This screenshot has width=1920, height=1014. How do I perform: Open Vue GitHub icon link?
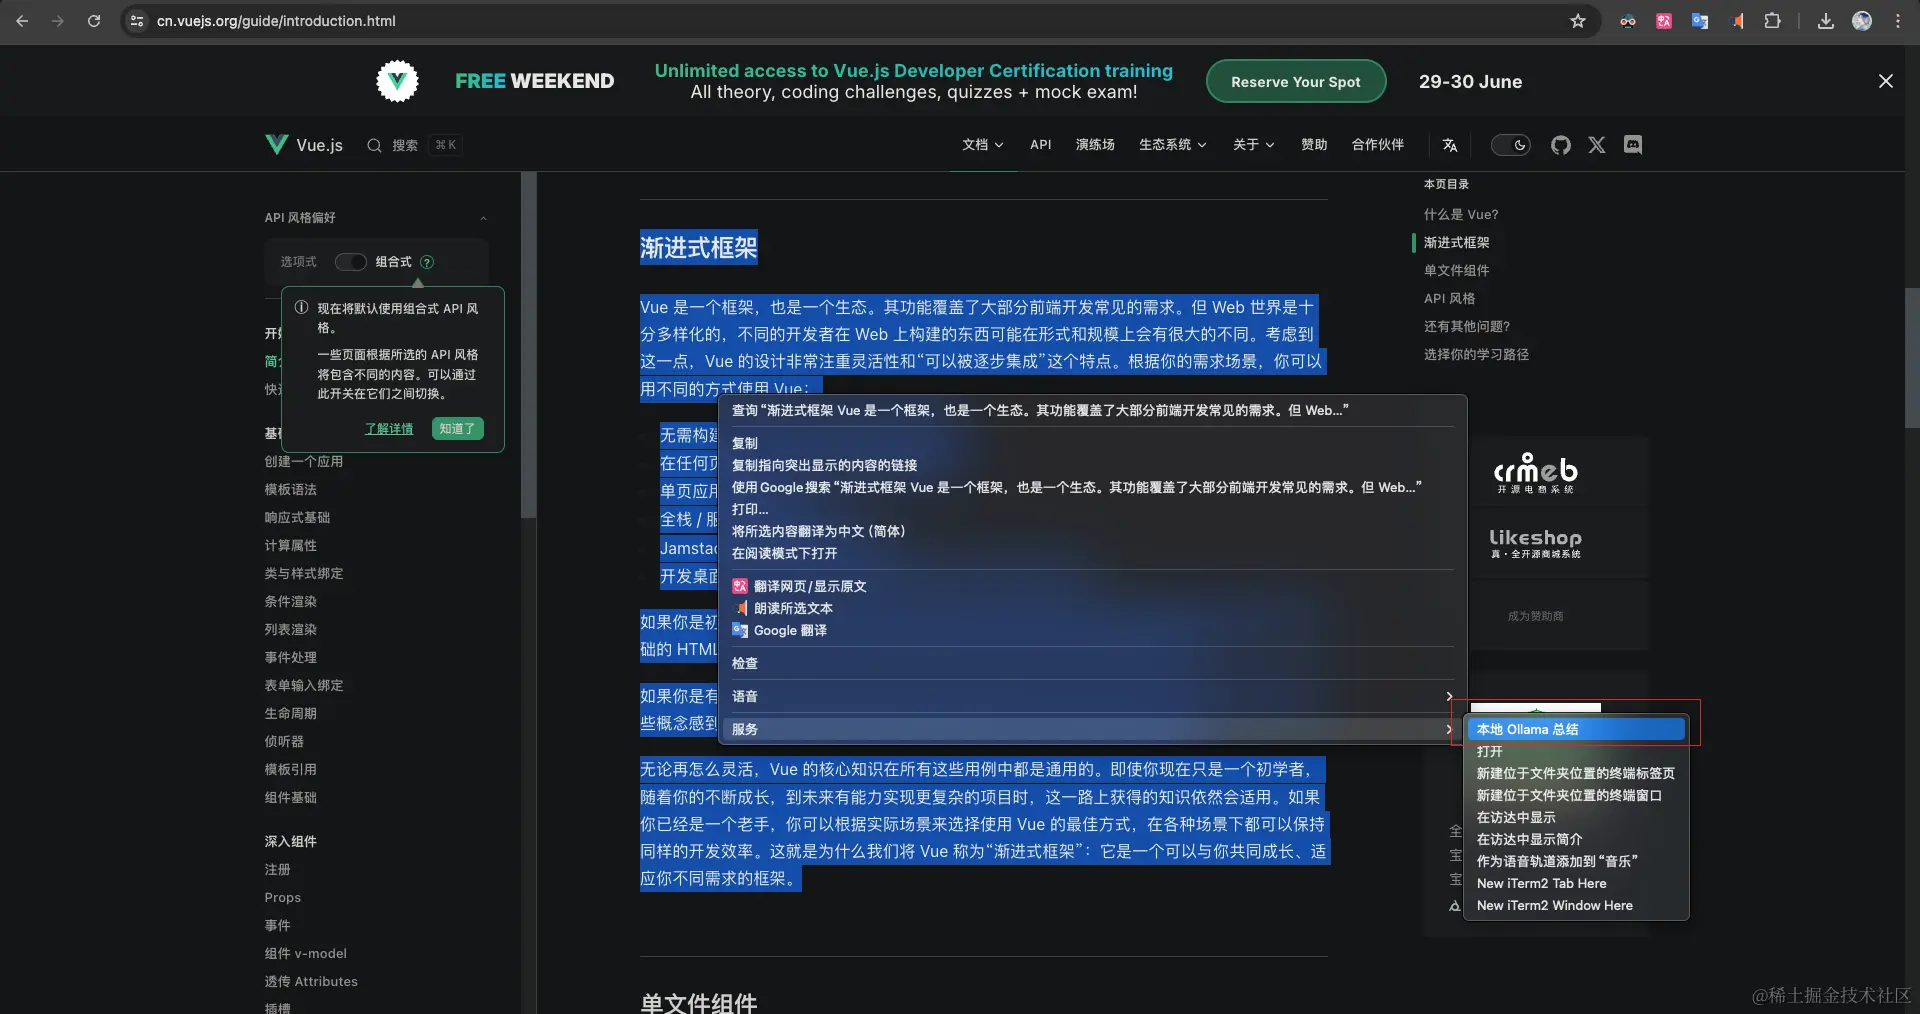pyautogui.click(x=1561, y=145)
